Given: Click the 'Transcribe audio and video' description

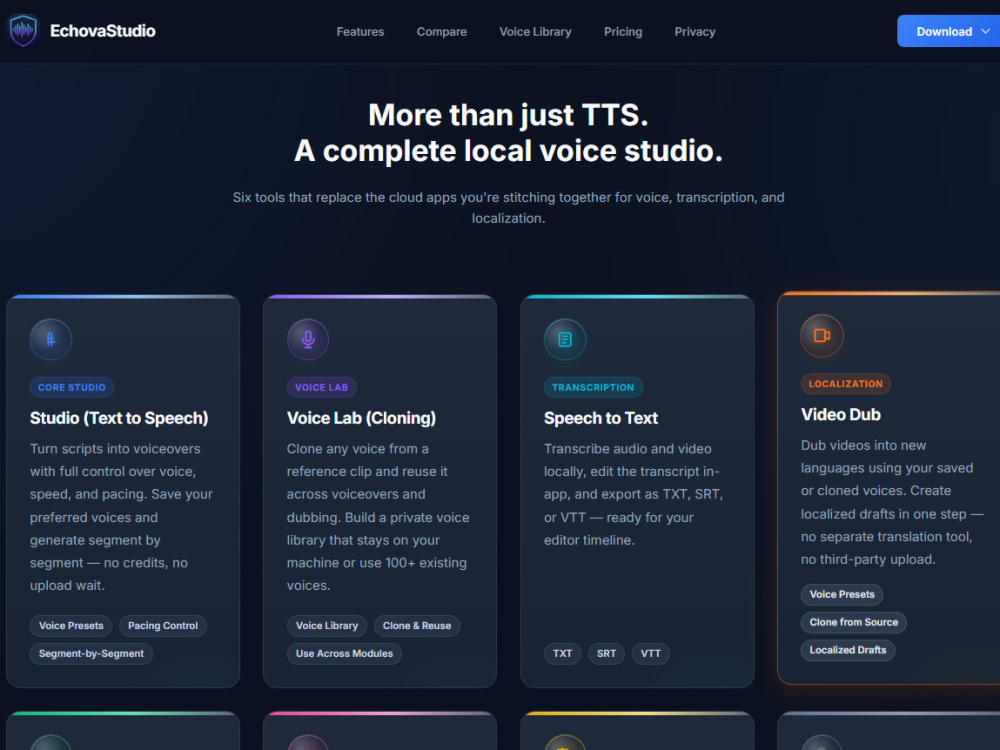Looking at the screenshot, I should [x=634, y=494].
